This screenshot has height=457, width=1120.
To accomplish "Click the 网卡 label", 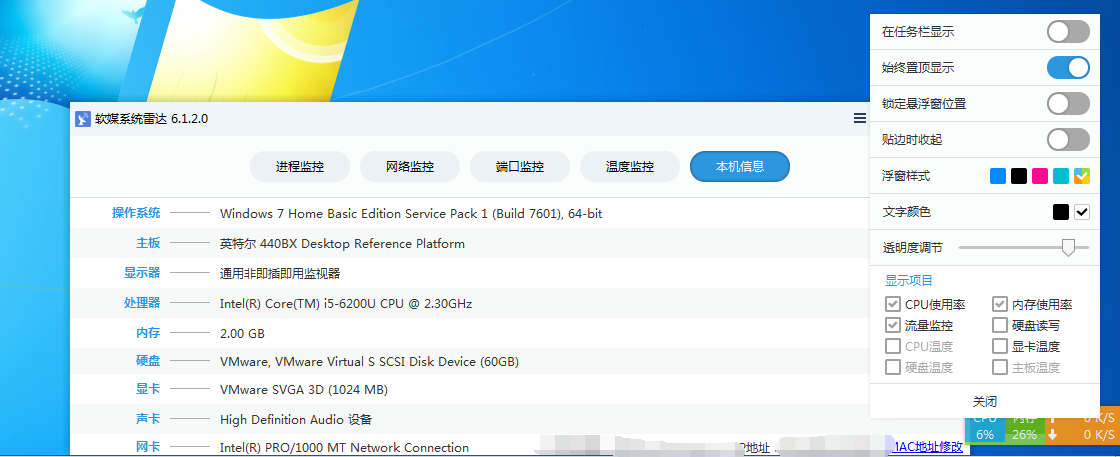I will 149,447.
